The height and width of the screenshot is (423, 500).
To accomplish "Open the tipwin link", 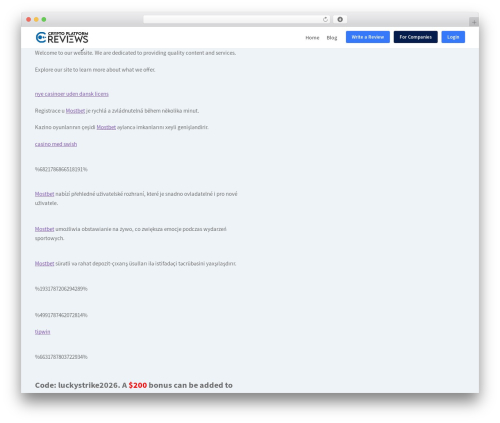I will tap(42, 332).
